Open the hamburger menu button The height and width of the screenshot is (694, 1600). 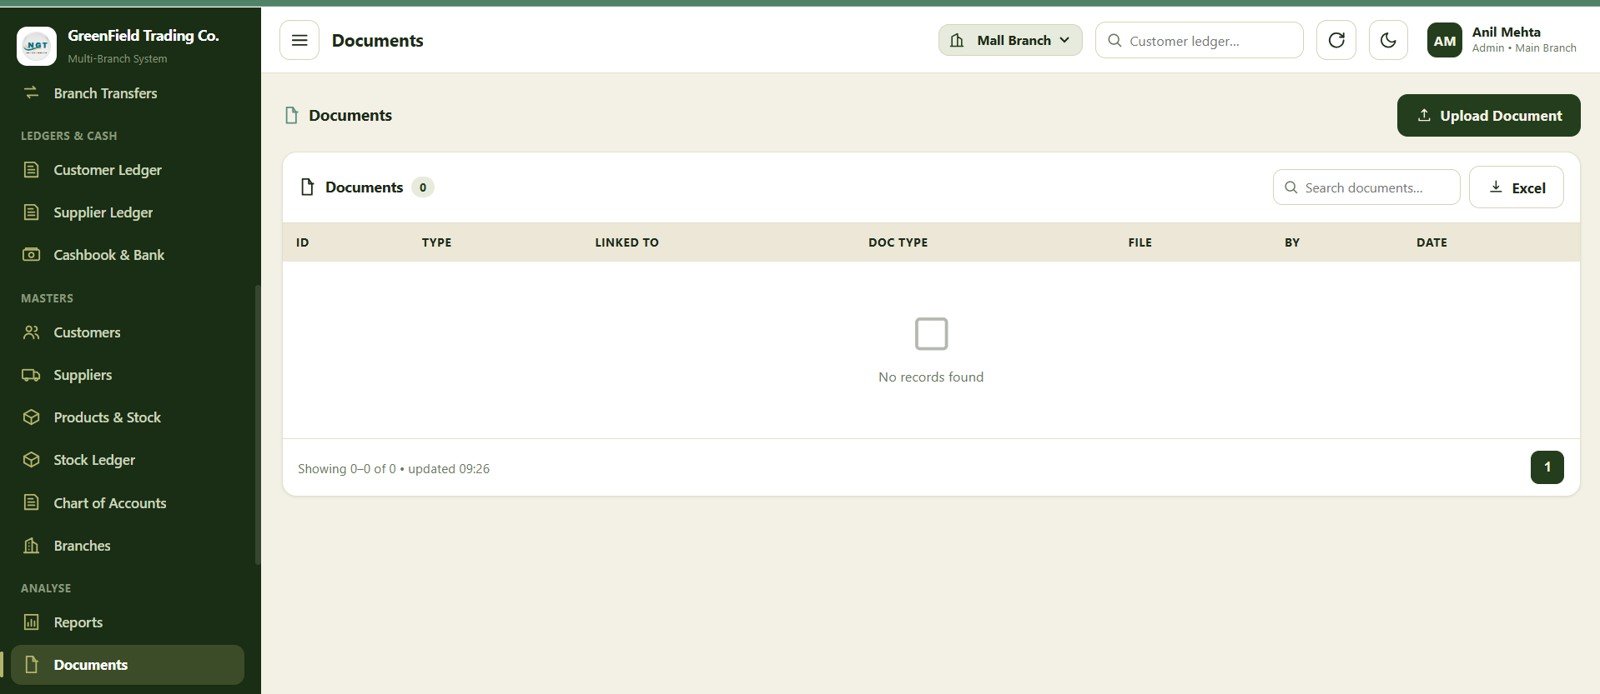pyautogui.click(x=299, y=40)
